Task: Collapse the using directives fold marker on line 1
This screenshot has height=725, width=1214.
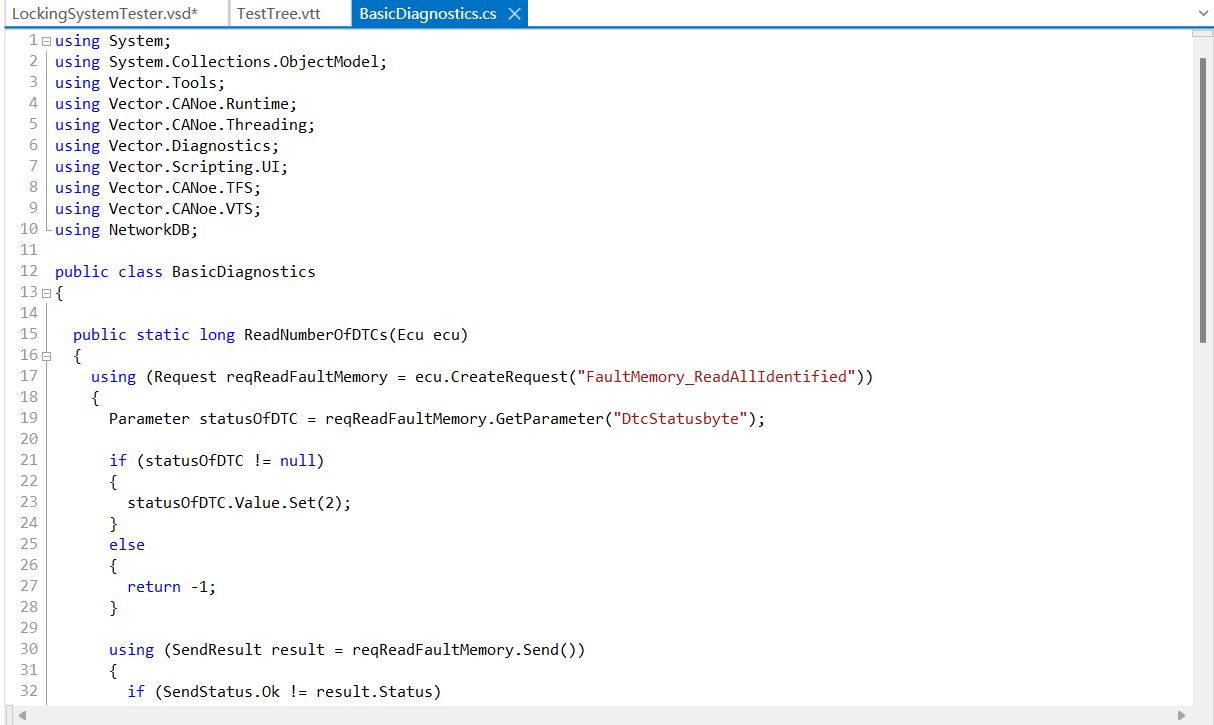Action: [46, 40]
